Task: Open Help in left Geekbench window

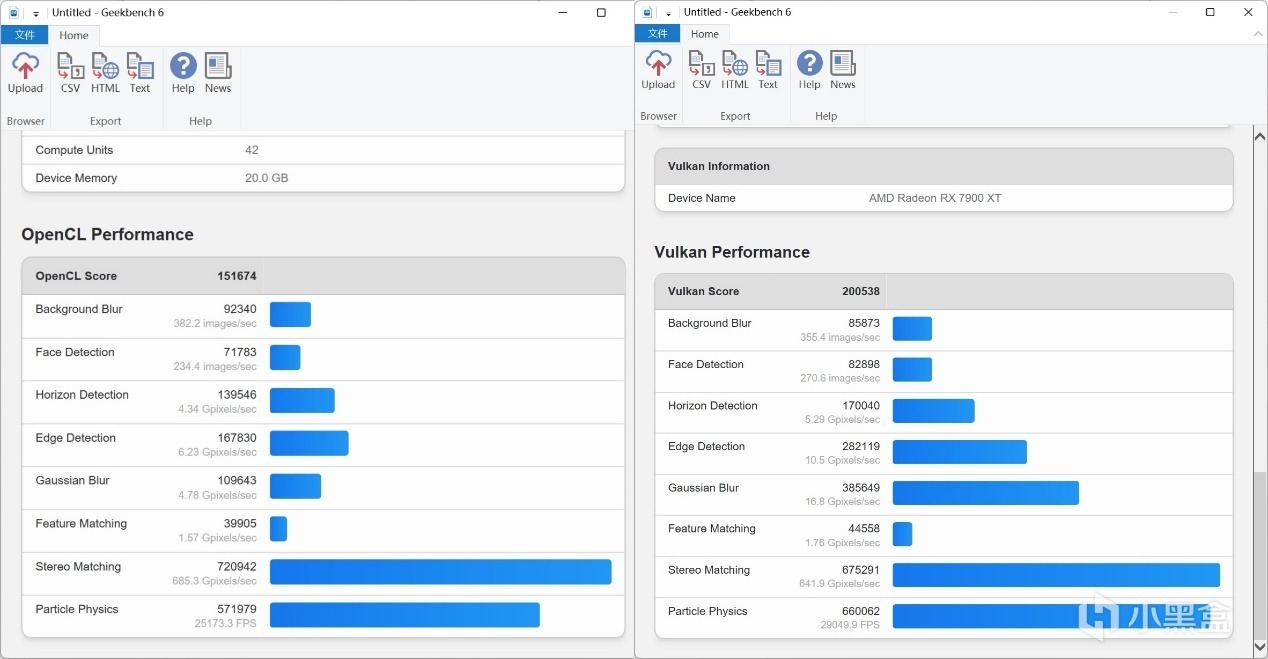Action: (183, 74)
